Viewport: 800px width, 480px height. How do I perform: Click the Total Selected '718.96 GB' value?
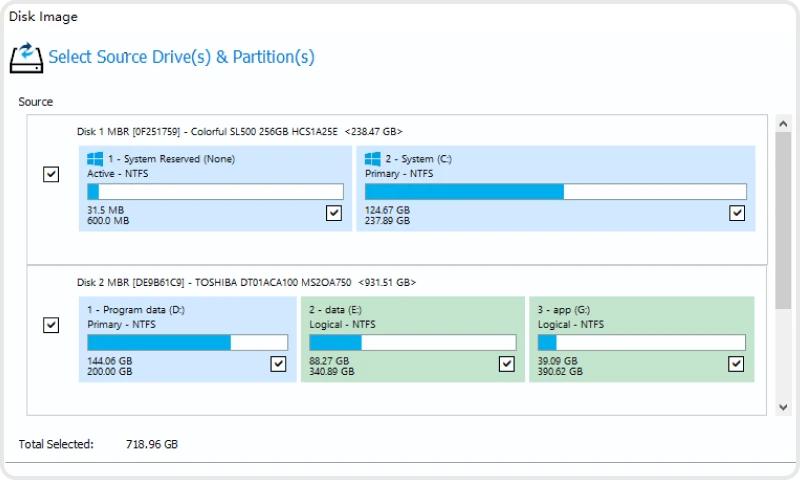152,444
